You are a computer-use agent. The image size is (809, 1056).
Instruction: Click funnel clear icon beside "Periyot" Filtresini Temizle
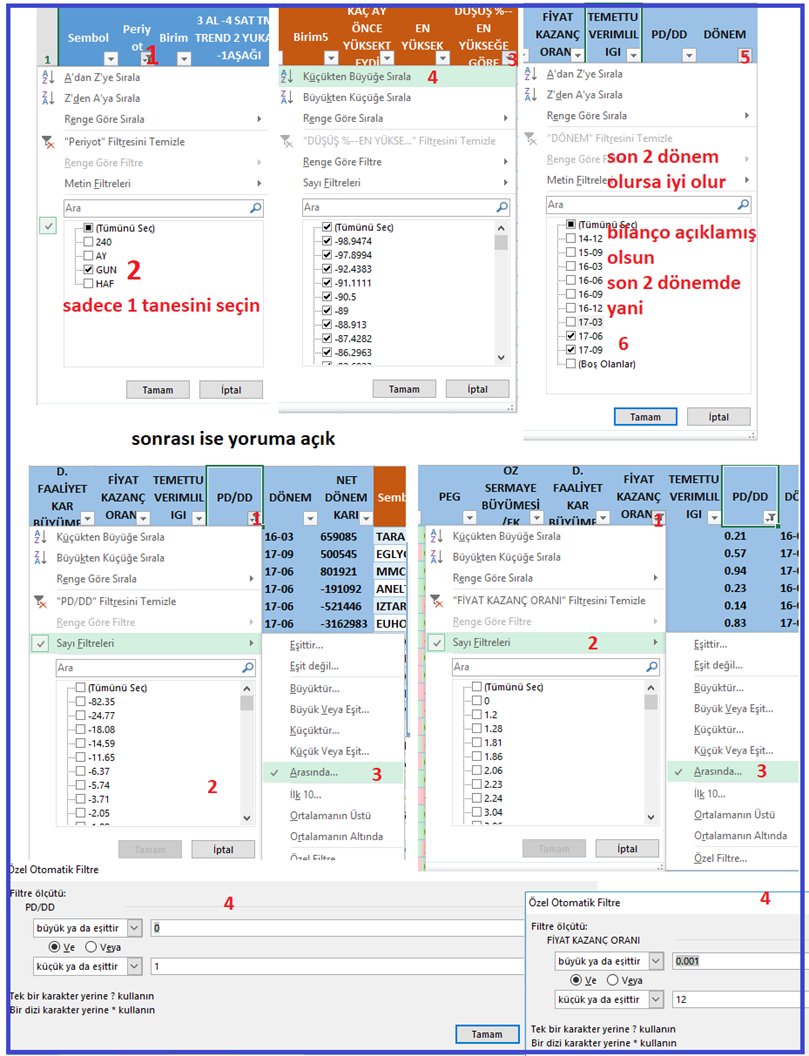(x=47, y=141)
